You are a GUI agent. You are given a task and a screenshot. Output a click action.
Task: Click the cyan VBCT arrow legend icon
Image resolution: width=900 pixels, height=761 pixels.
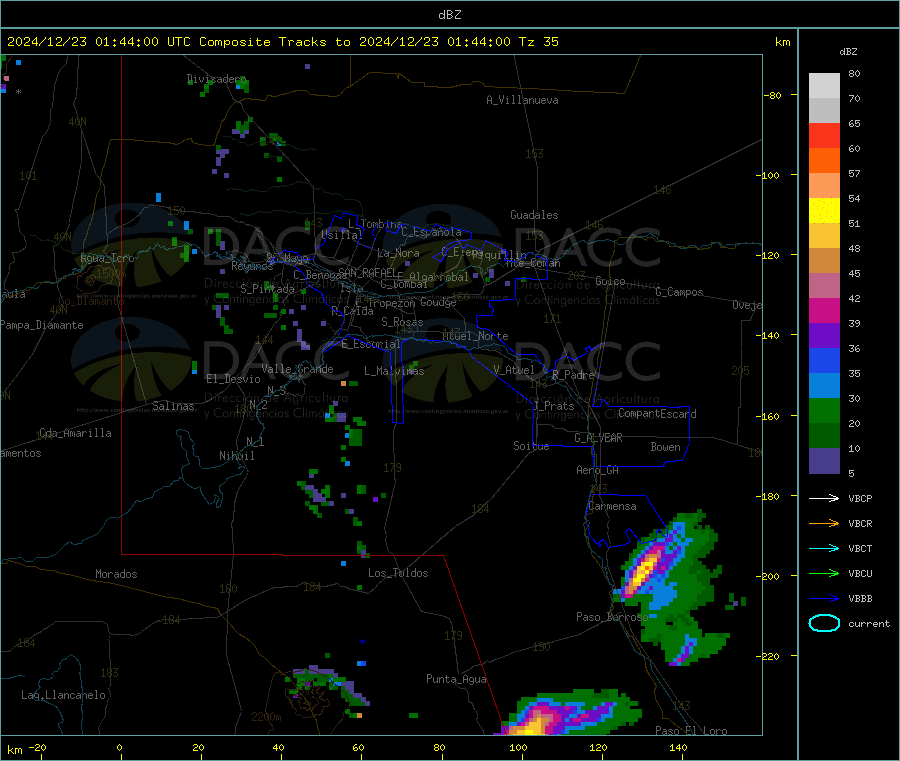point(824,549)
